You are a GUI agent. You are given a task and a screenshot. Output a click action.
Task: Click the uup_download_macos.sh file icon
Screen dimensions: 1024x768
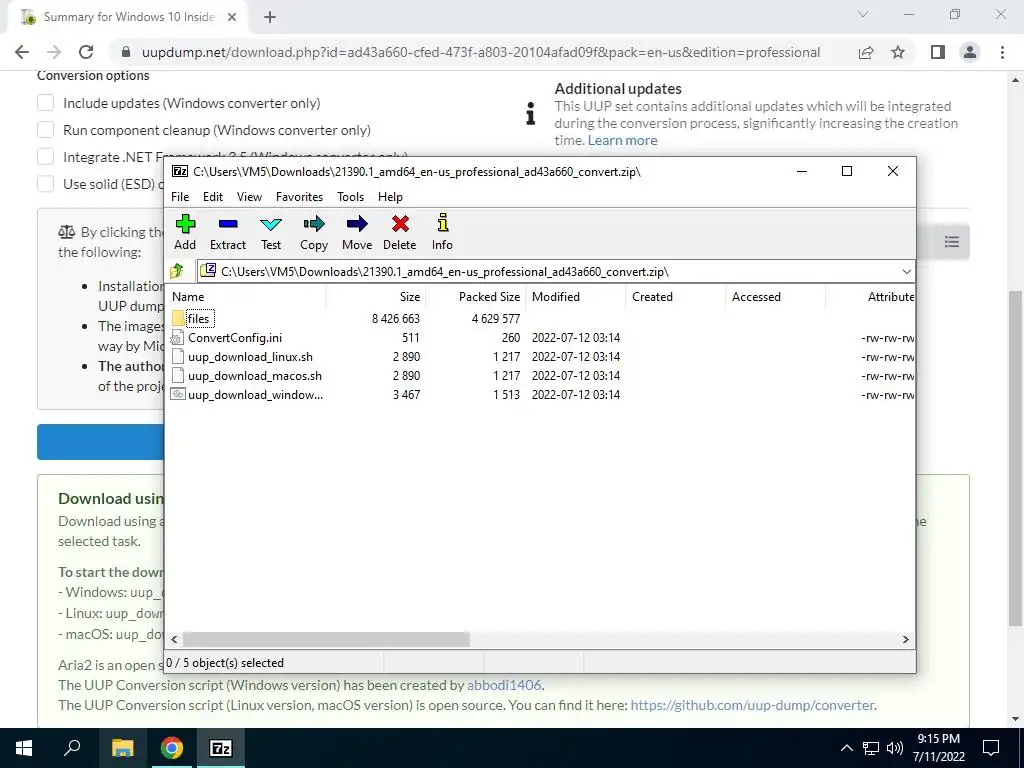tap(177, 376)
